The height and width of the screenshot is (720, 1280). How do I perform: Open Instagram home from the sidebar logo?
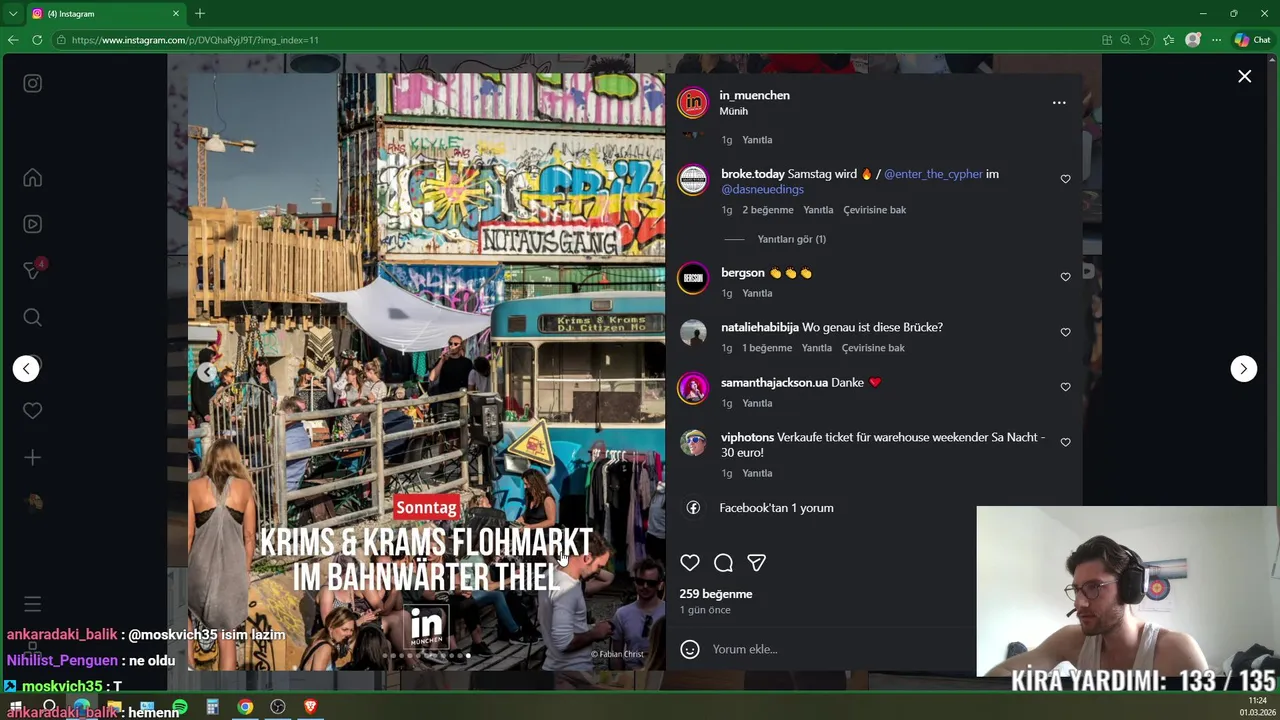pos(33,84)
